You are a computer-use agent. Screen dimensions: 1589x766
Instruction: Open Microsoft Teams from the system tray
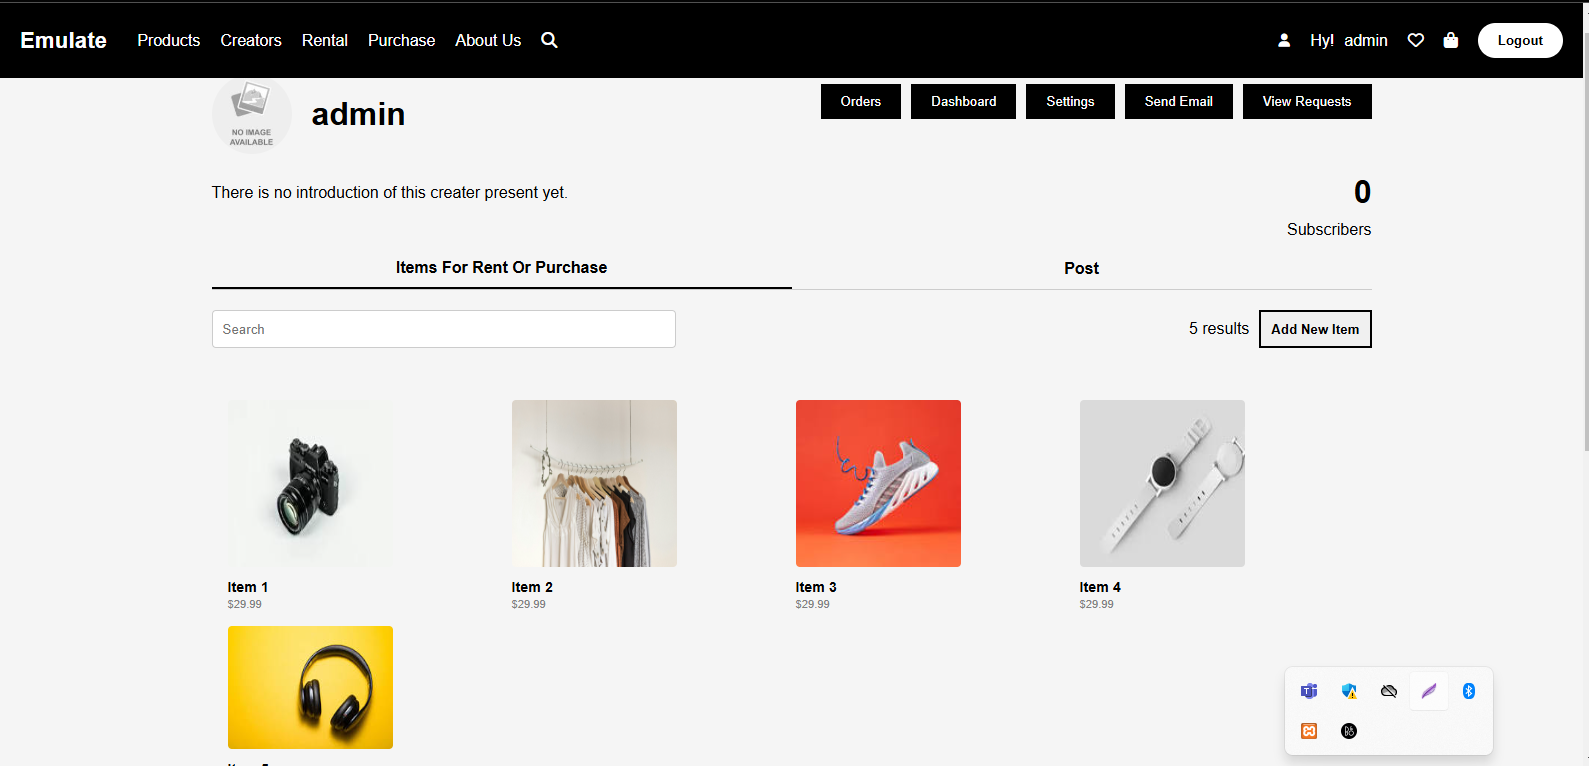tap(1309, 691)
